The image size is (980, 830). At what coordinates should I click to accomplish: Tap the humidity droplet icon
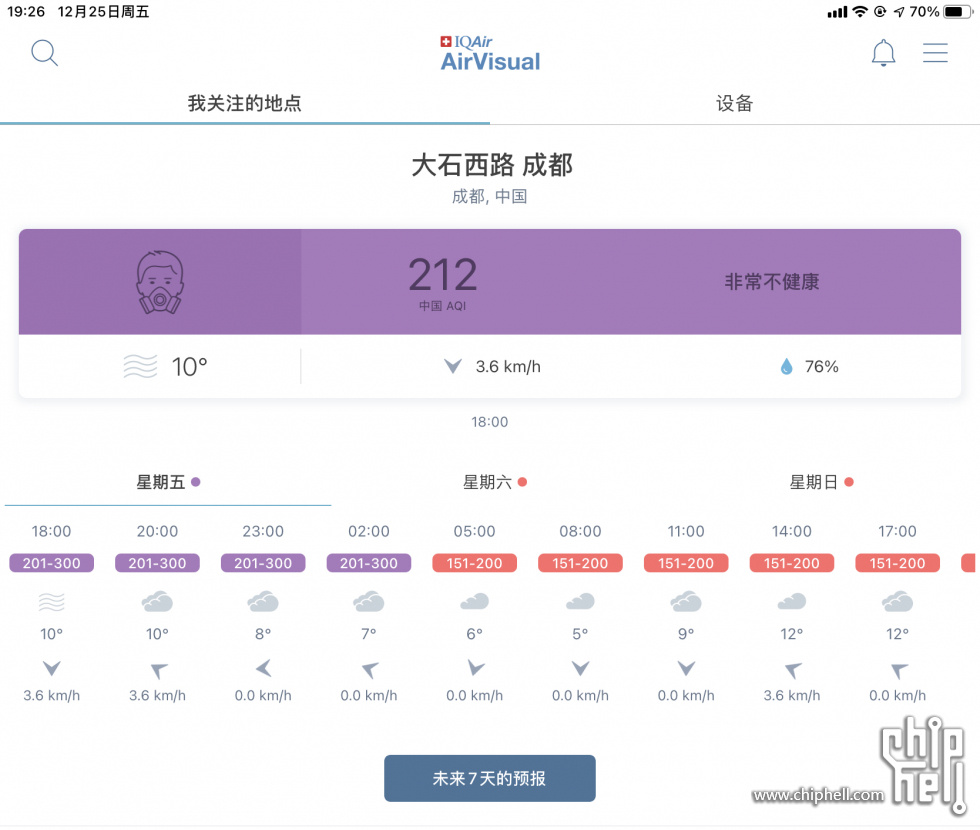click(x=786, y=366)
